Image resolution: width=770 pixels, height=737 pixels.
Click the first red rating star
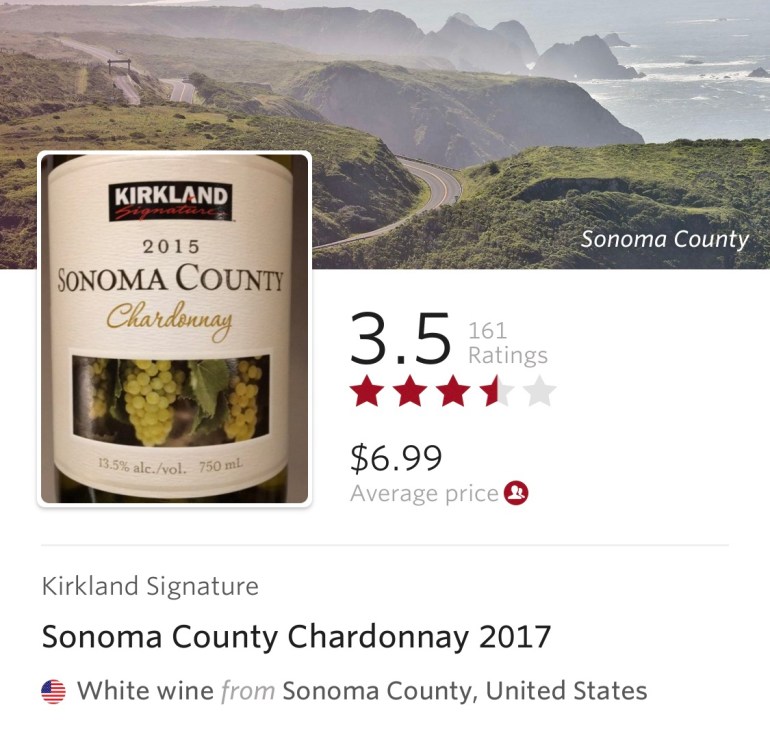(367, 392)
